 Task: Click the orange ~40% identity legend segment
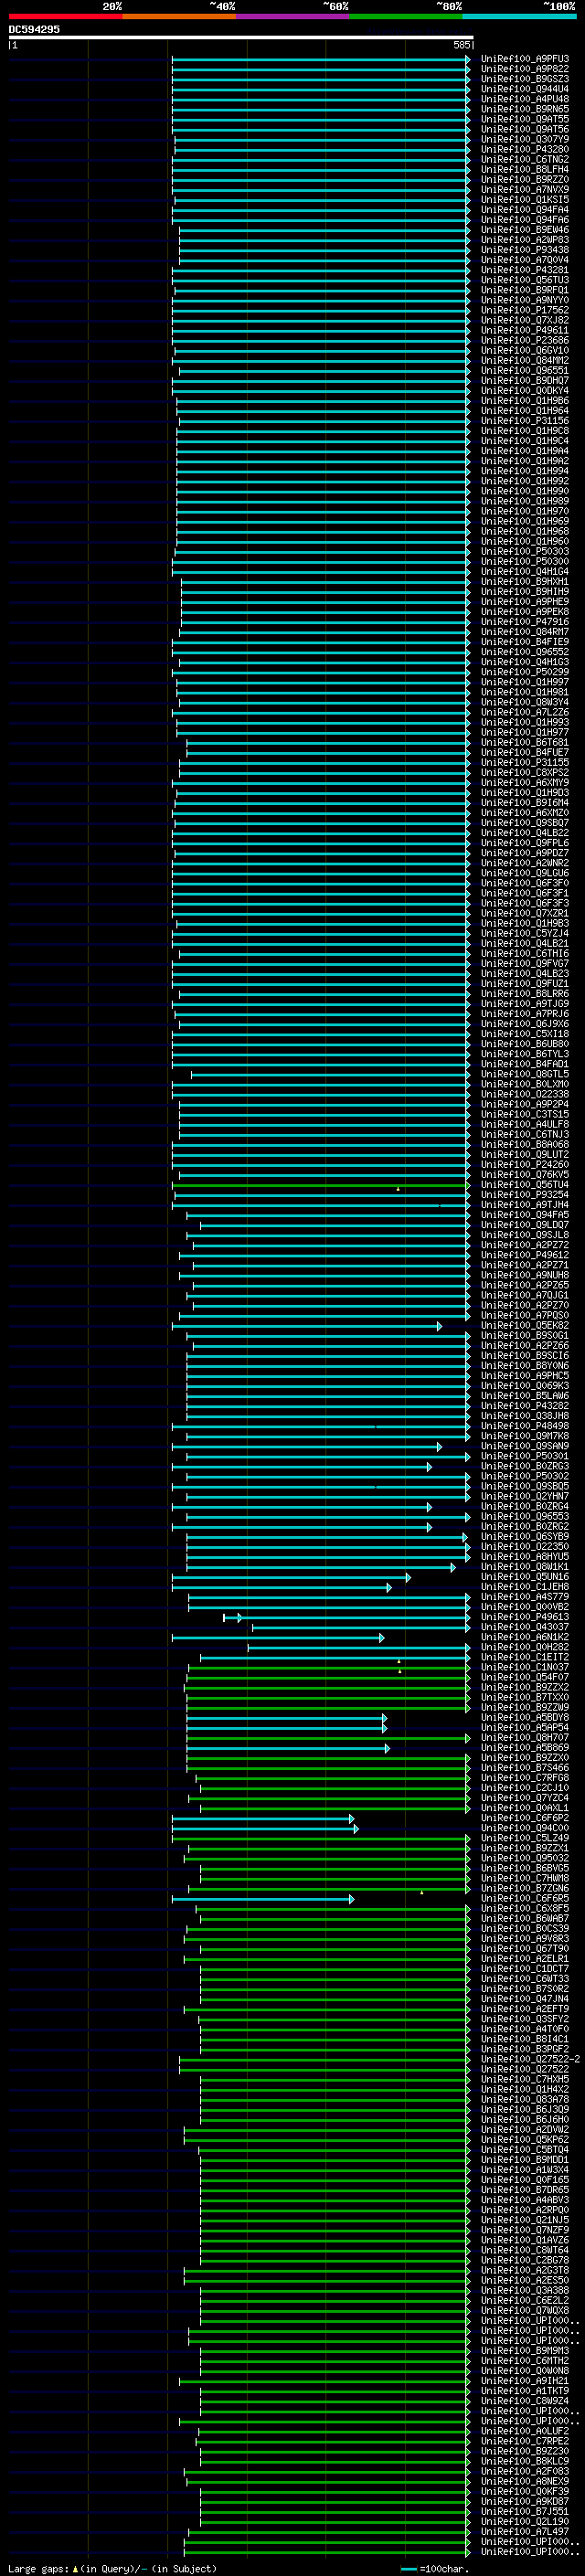179,16
